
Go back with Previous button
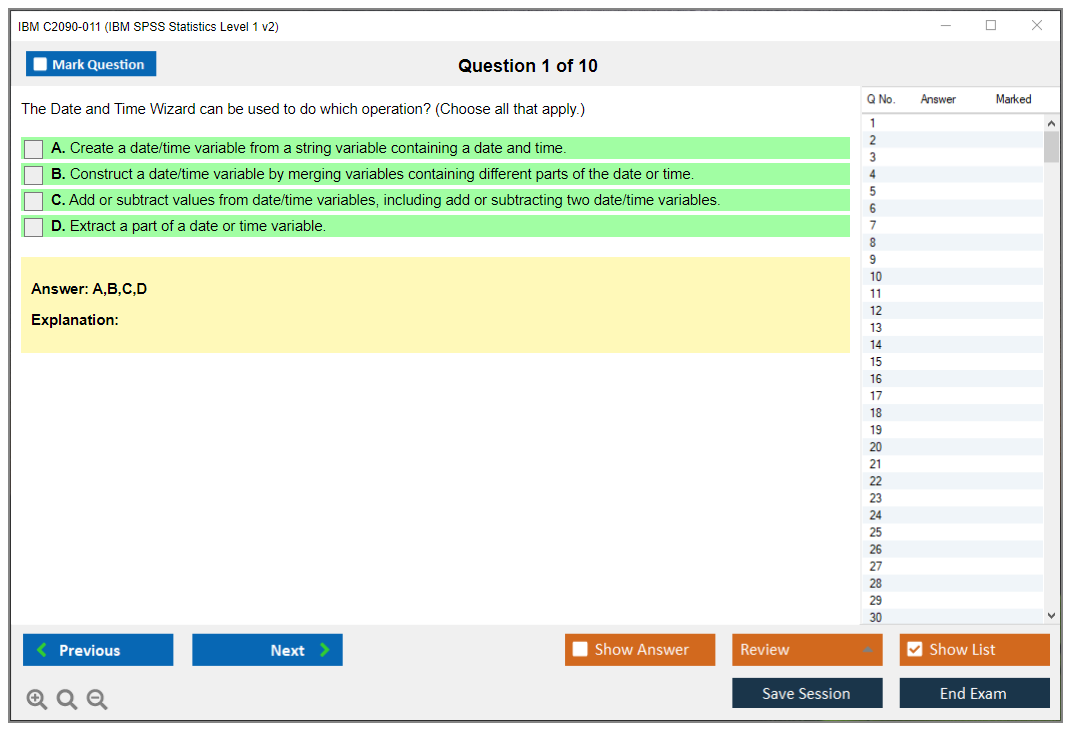tap(98, 650)
